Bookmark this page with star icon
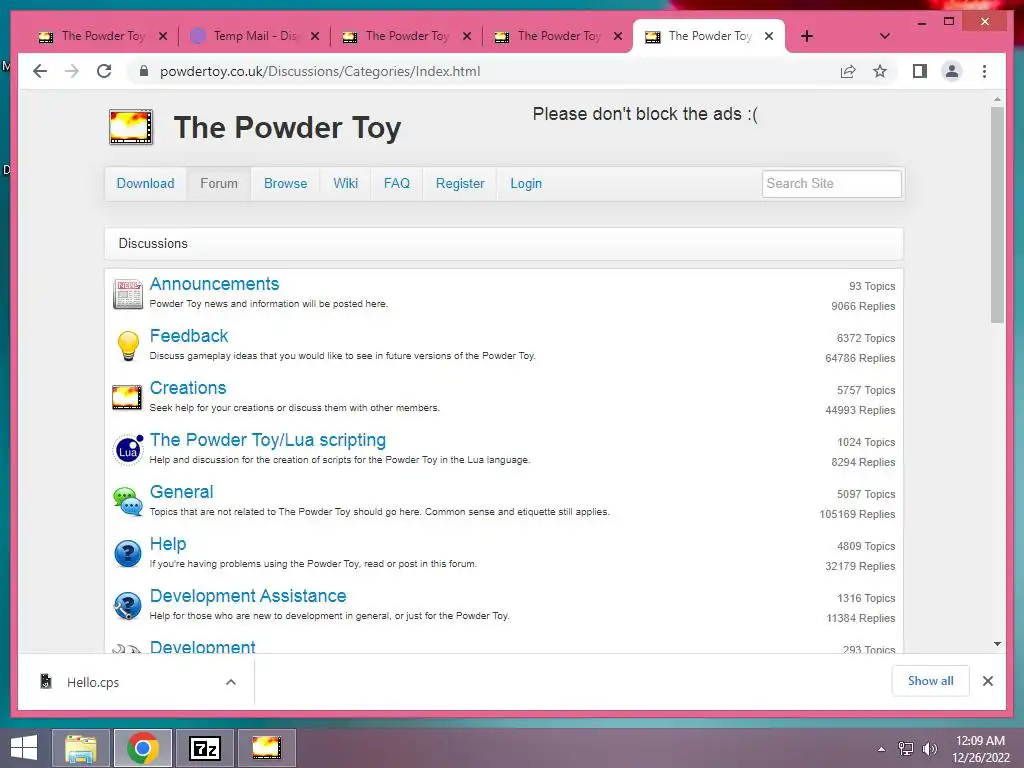The width and height of the screenshot is (1024, 768). pos(880,71)
